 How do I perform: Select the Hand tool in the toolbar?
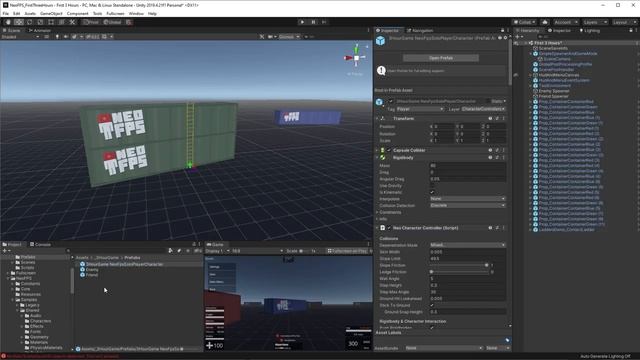pyautogui.click(x=8, y=22)
